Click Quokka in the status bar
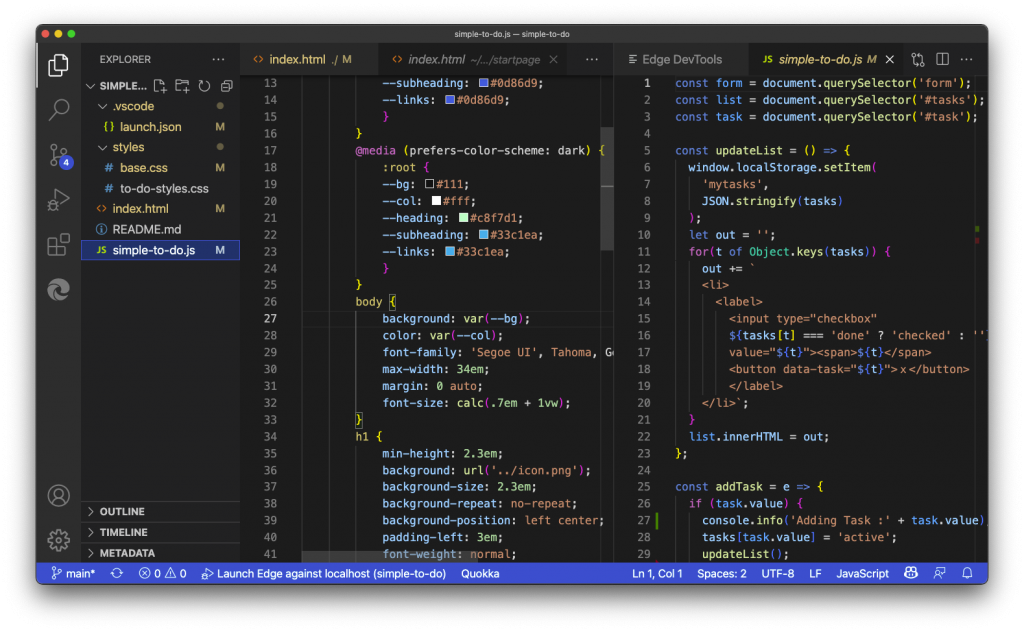1024x632 pixels. pos(480,573)
